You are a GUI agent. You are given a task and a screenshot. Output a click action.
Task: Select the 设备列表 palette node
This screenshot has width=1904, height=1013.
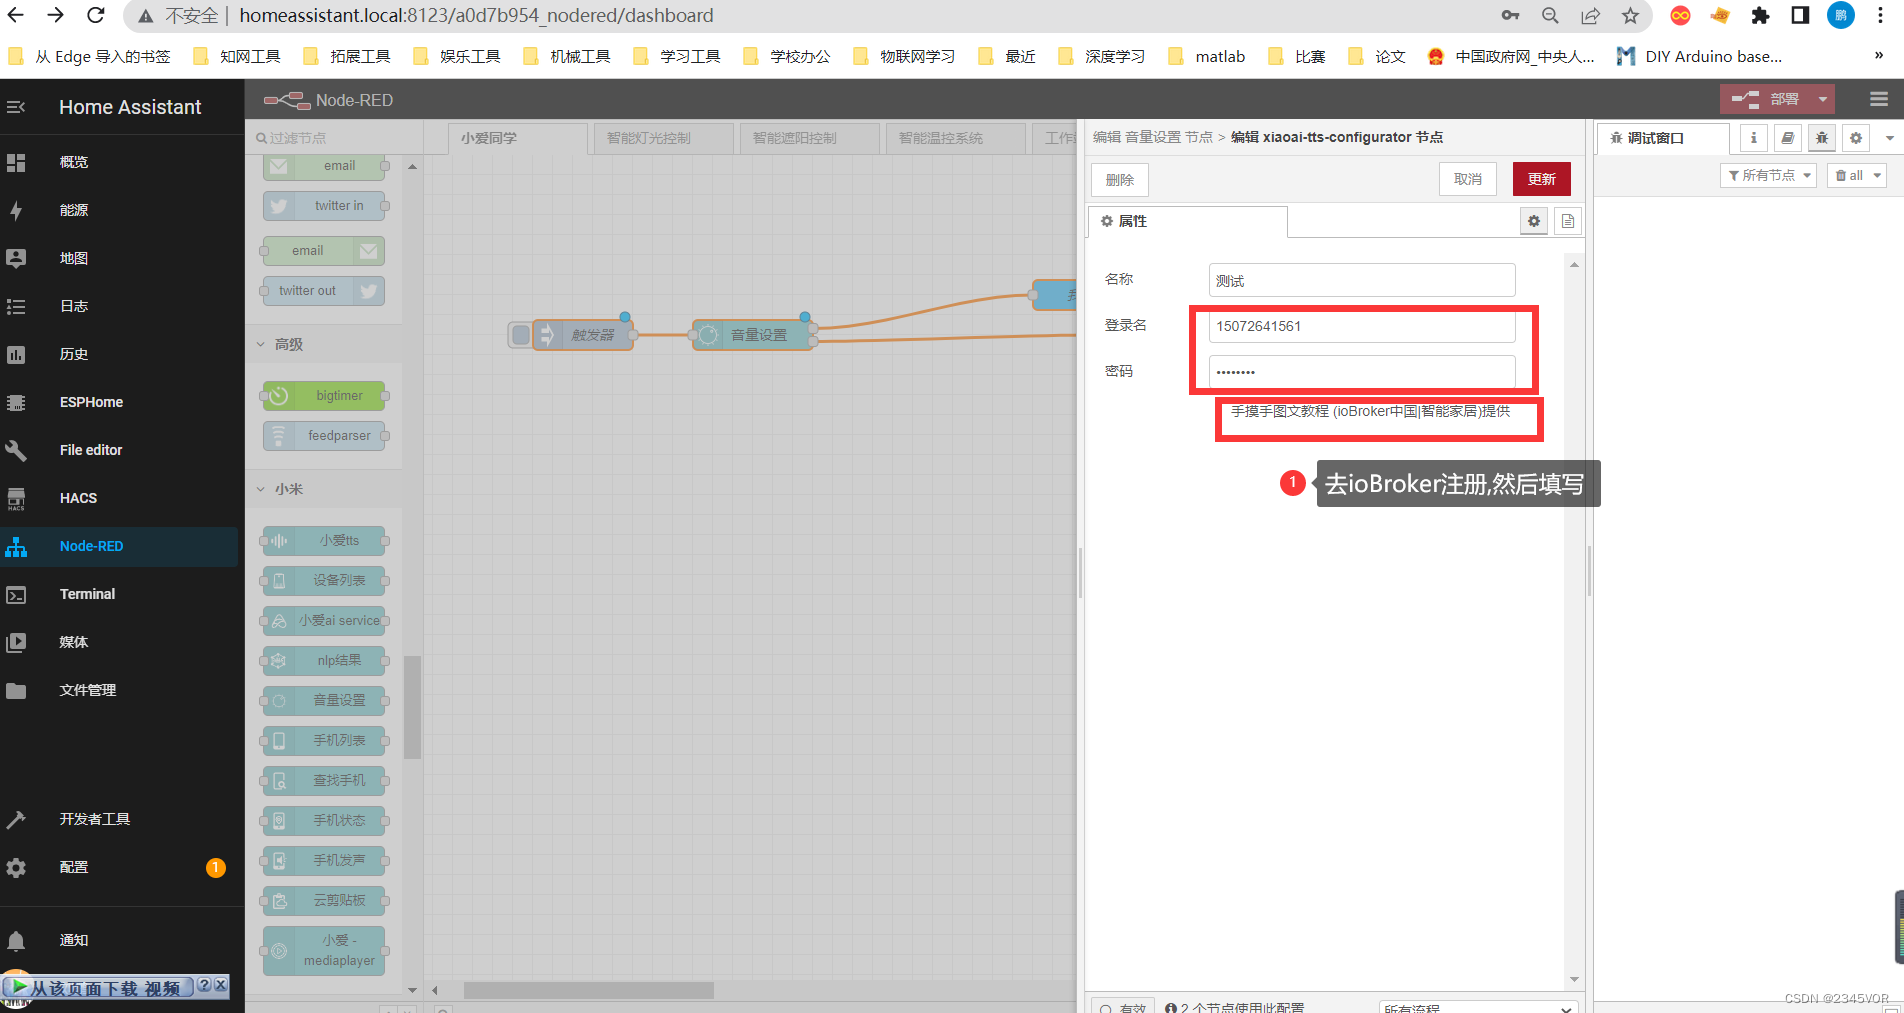(x=324, y=581)
